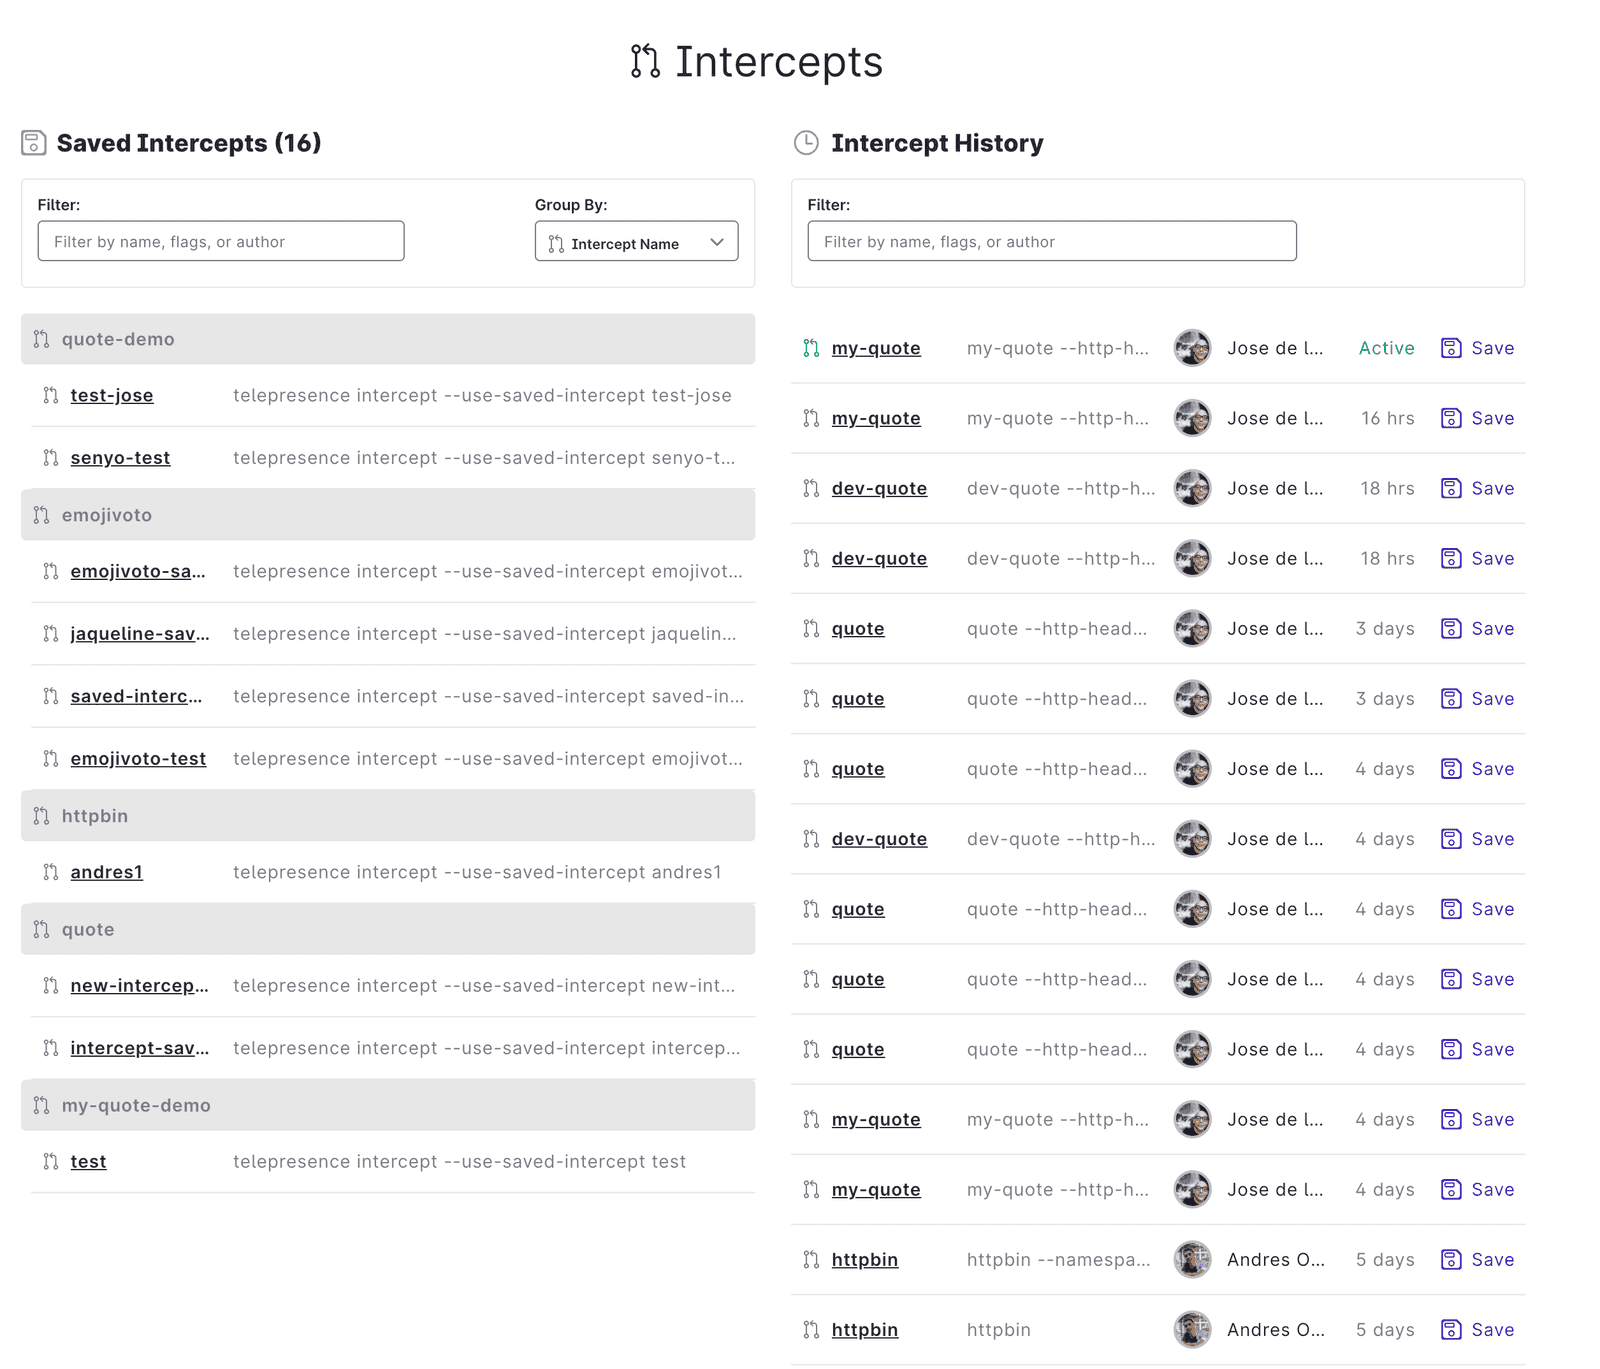Collapse the httpbin group header
The image size is (1600, 1369).
click(x=388, y=816)
